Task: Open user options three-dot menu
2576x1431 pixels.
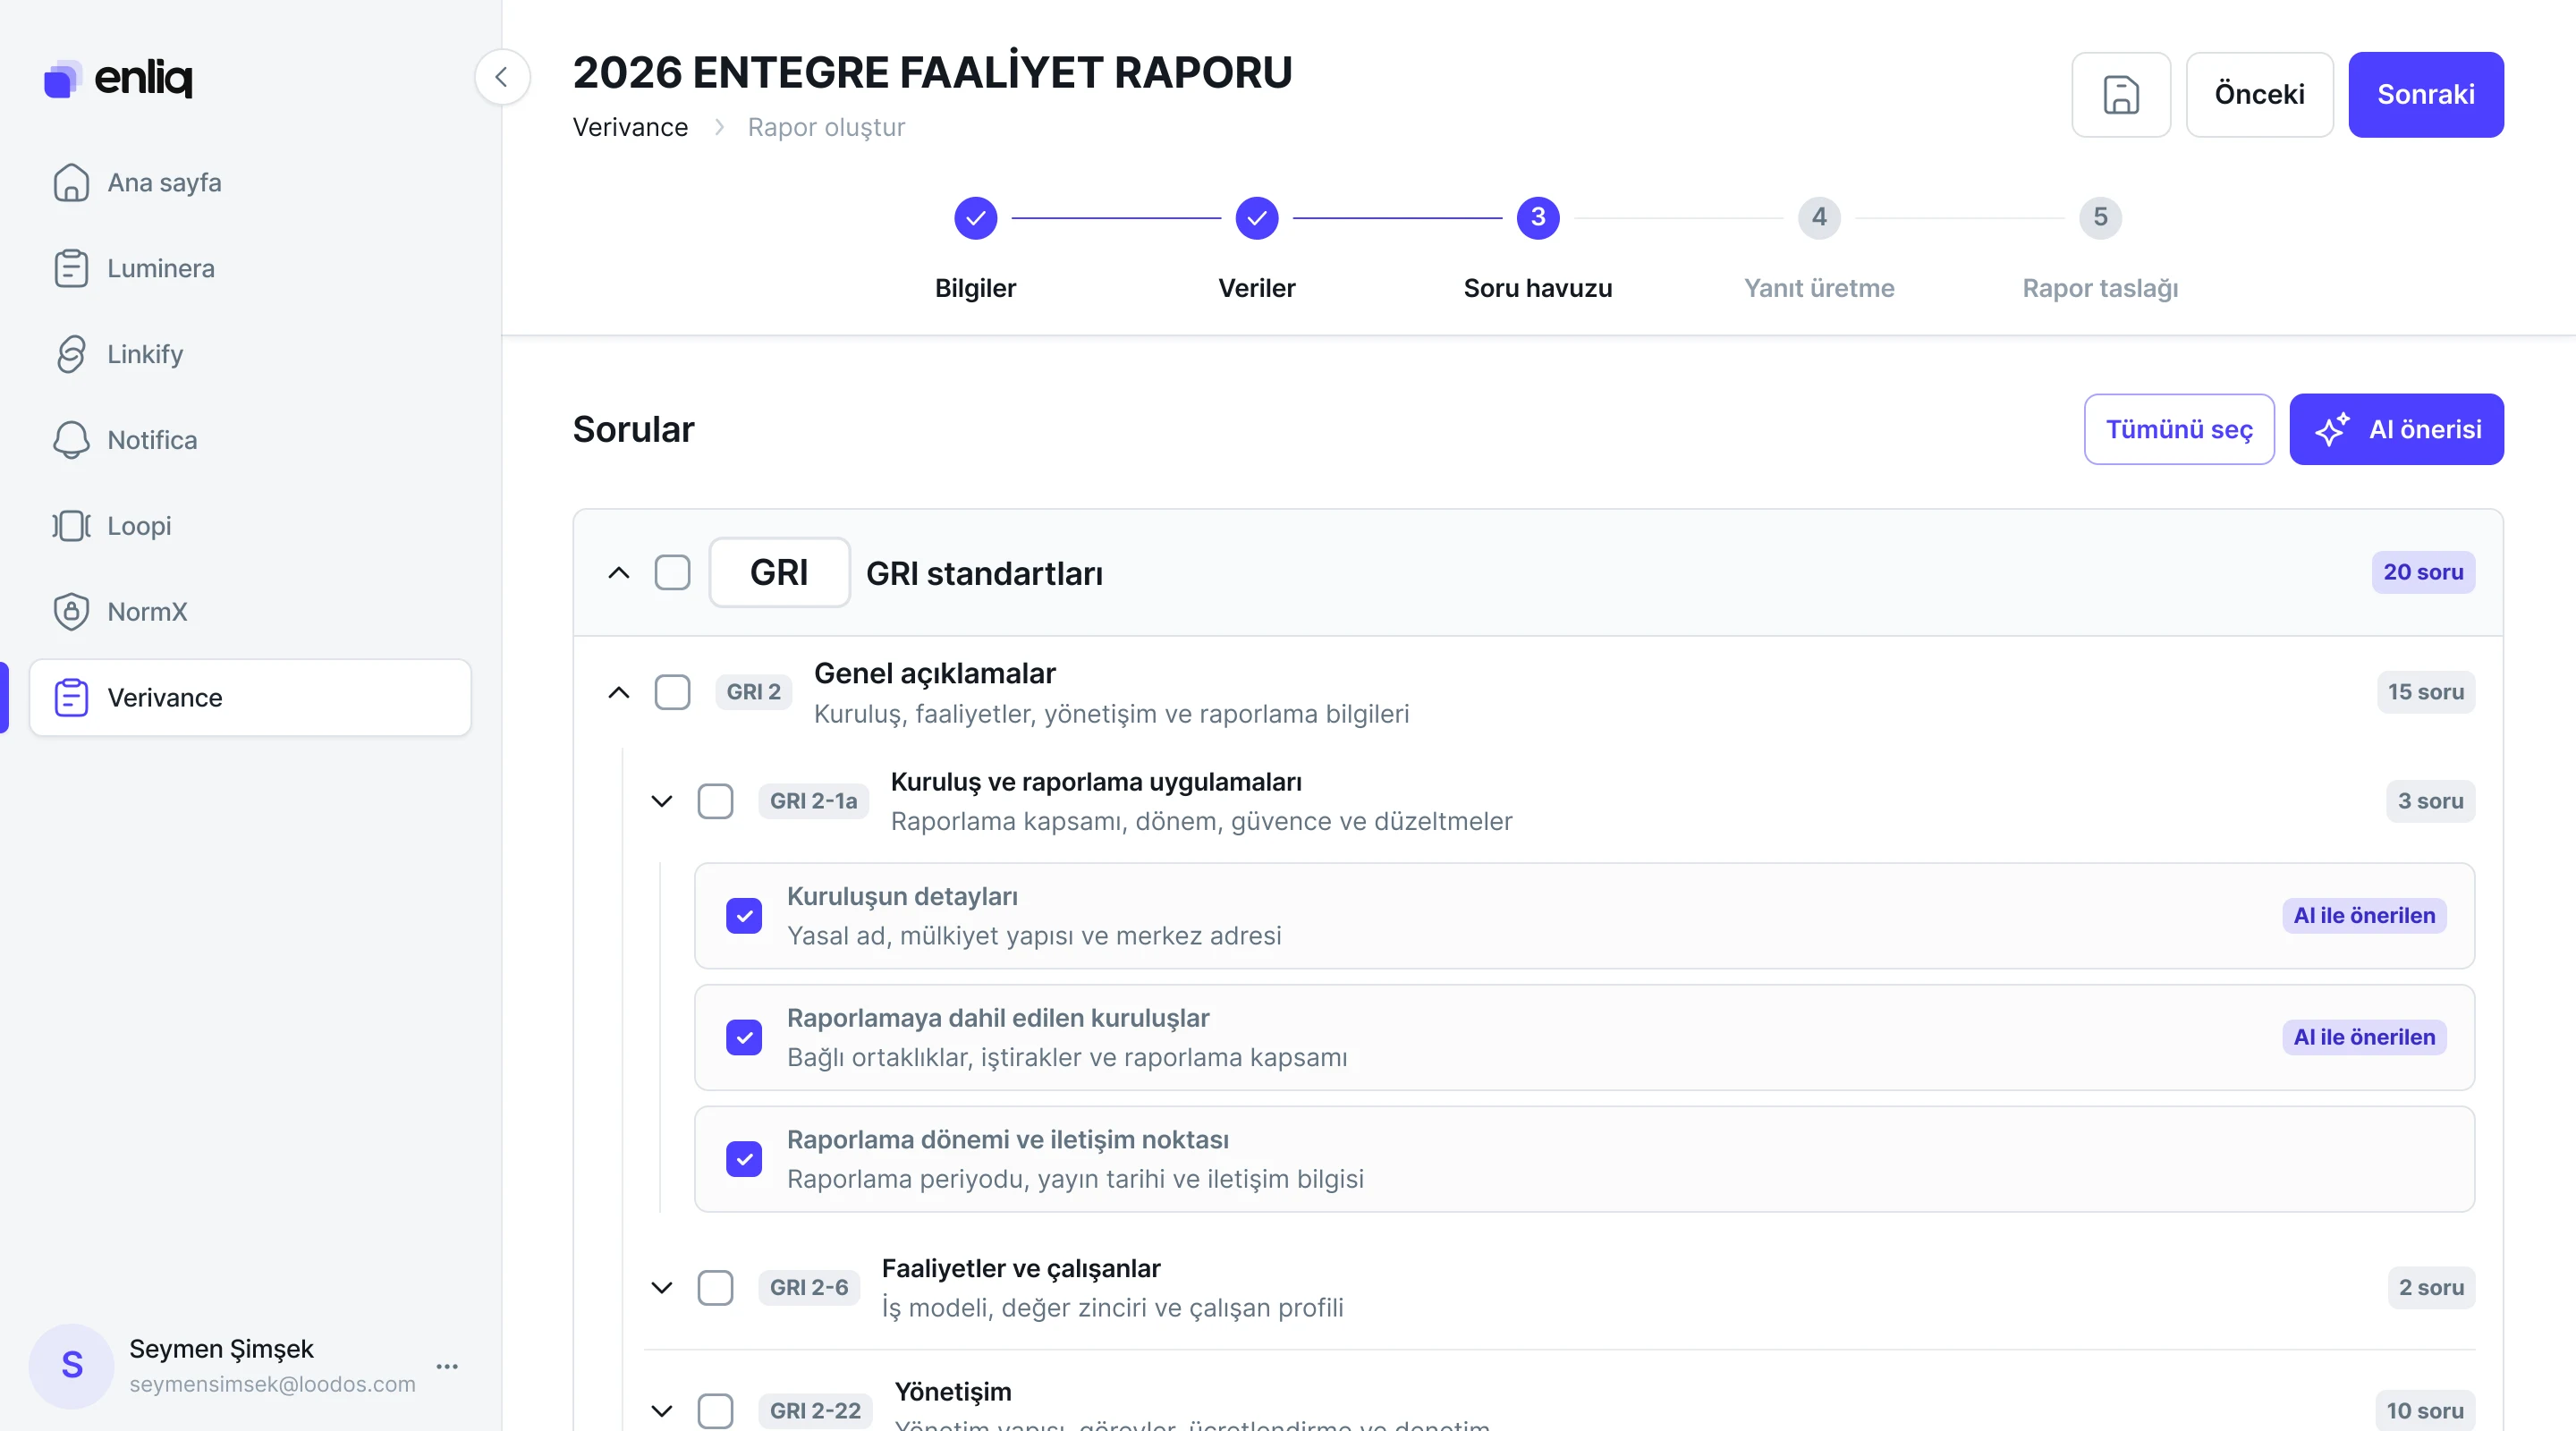Action: click(x=447, y=1366)
